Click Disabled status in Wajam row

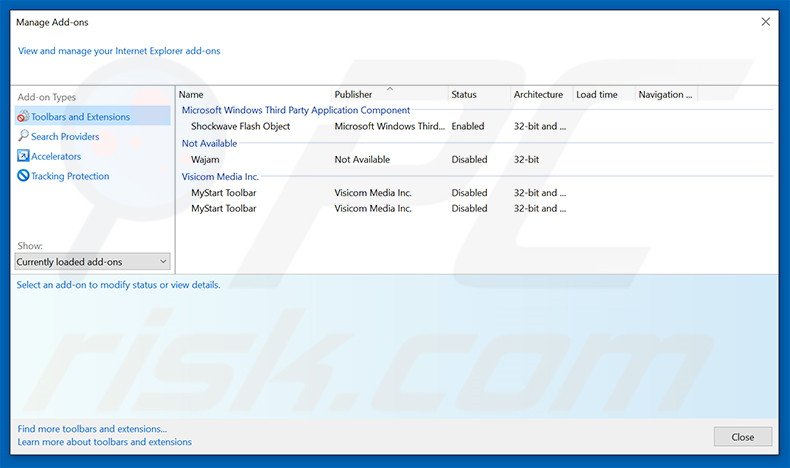pyautogui.click(x=469, y=159)
